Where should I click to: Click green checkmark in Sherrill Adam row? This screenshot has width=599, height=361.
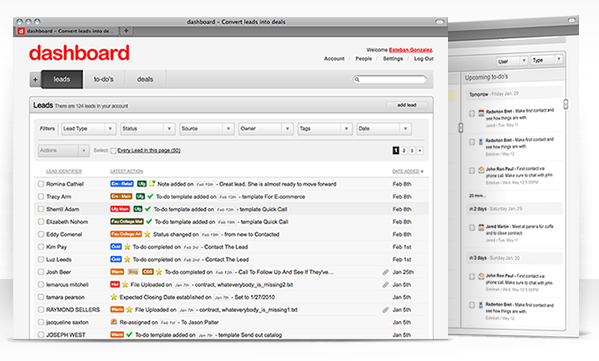147,209
